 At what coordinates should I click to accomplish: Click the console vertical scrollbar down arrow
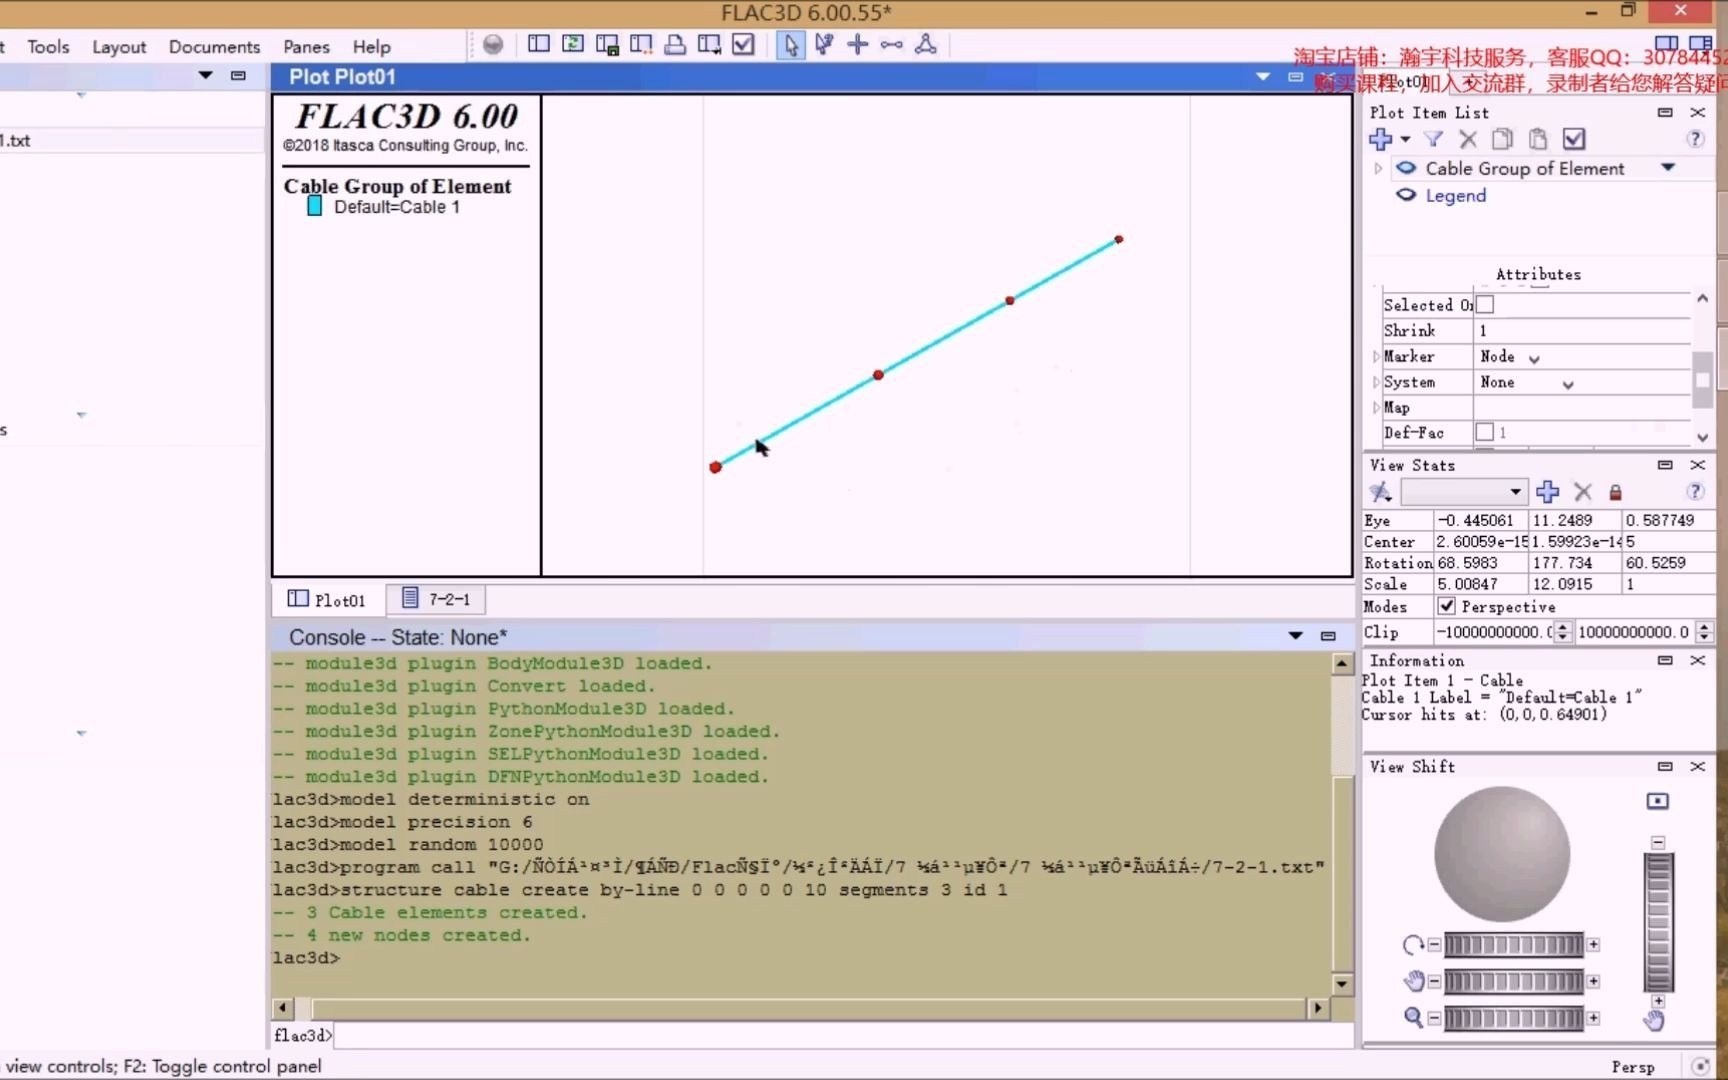(x=1342, y=984)
